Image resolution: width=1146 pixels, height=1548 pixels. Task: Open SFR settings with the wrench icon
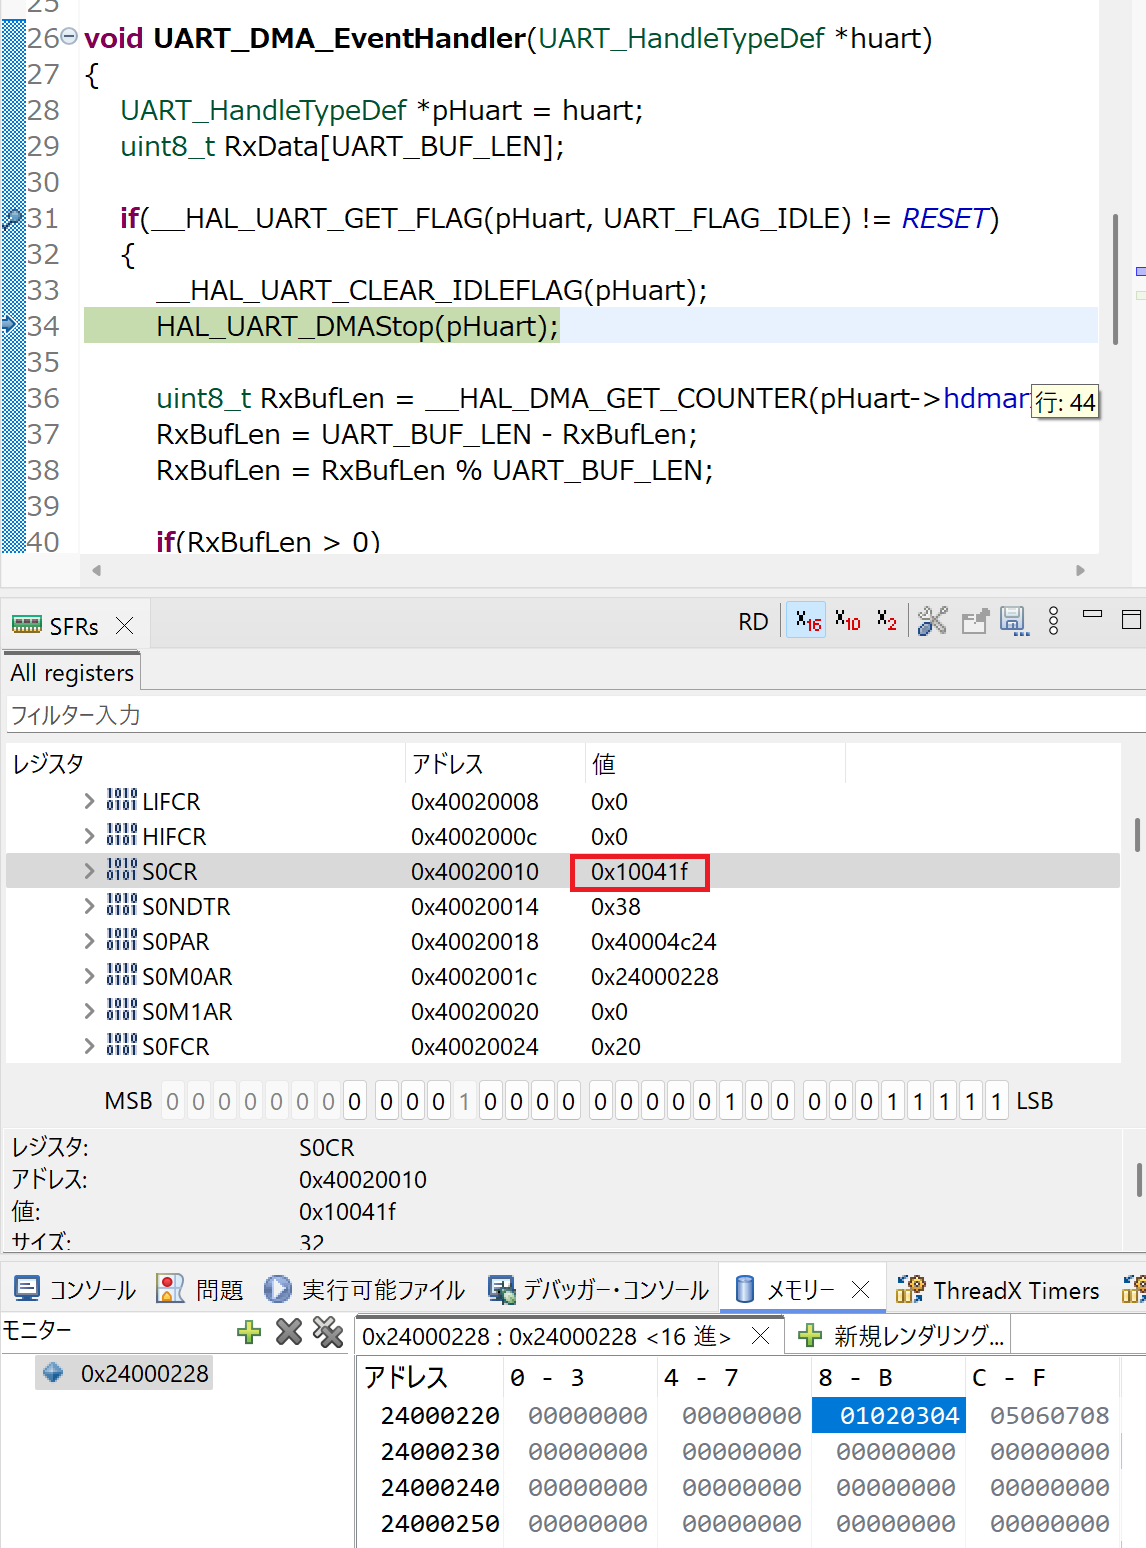tap(932, 620)
